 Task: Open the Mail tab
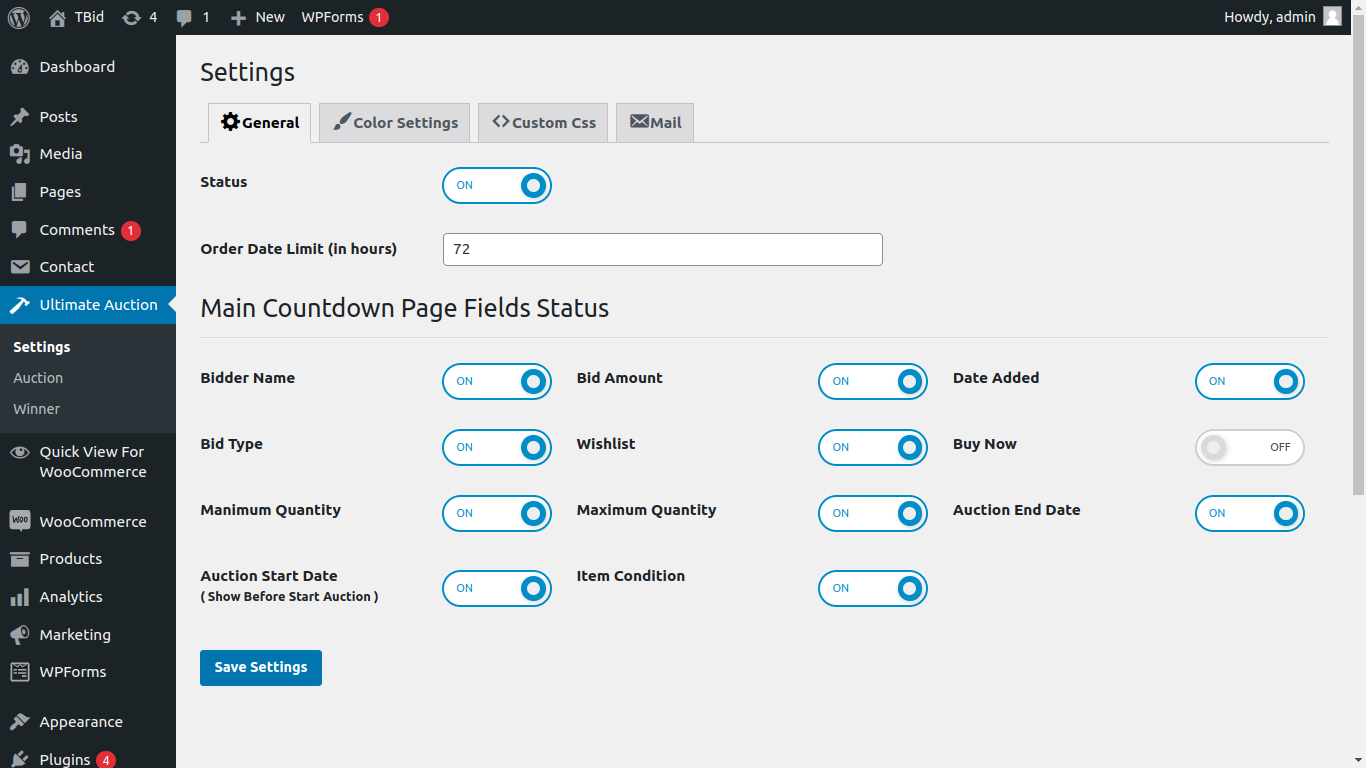point(655,123)
